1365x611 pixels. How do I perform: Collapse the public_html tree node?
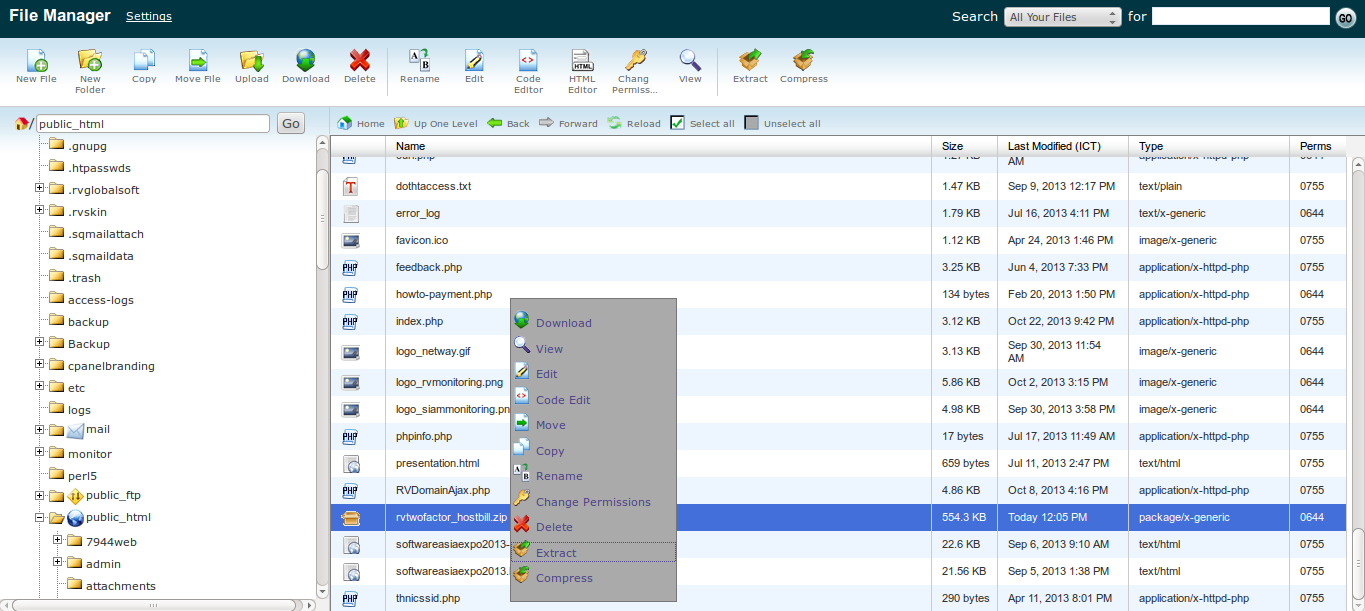tap(40, 518)
